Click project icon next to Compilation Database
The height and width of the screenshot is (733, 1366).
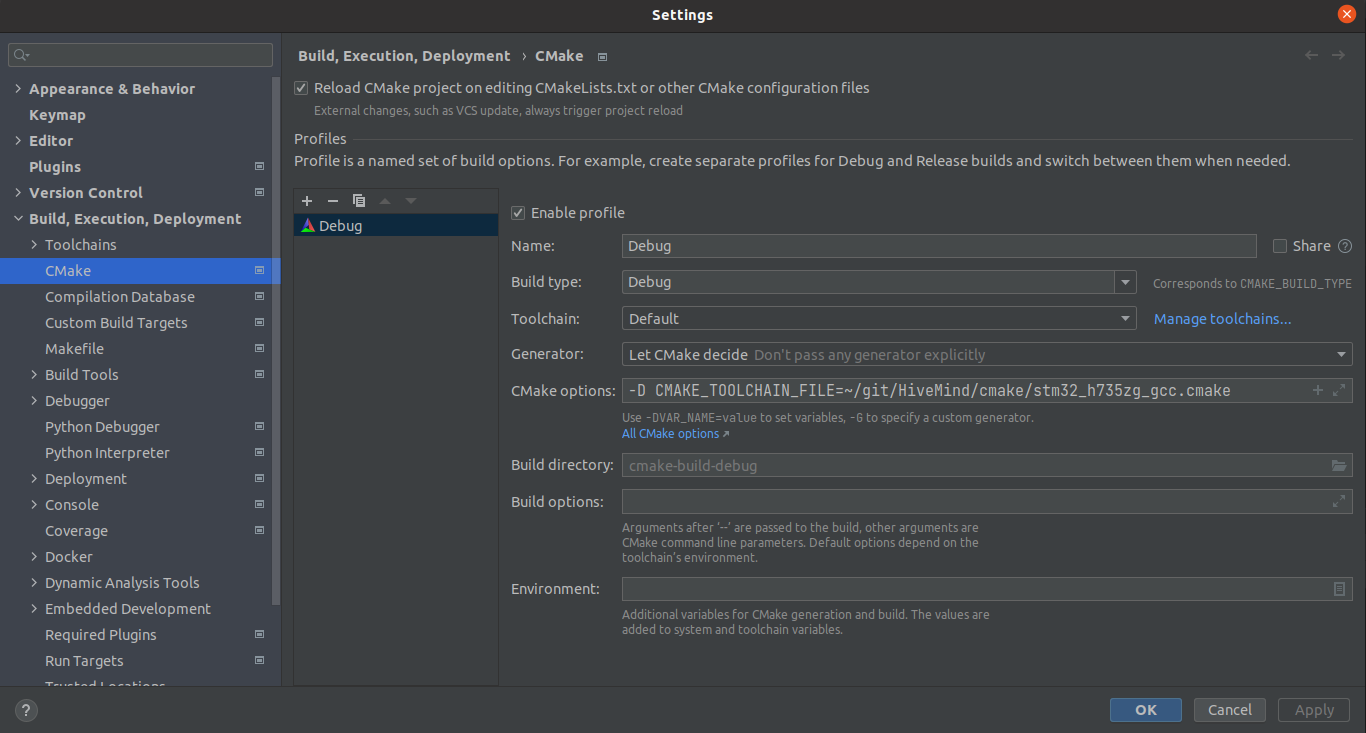point(260,296)
